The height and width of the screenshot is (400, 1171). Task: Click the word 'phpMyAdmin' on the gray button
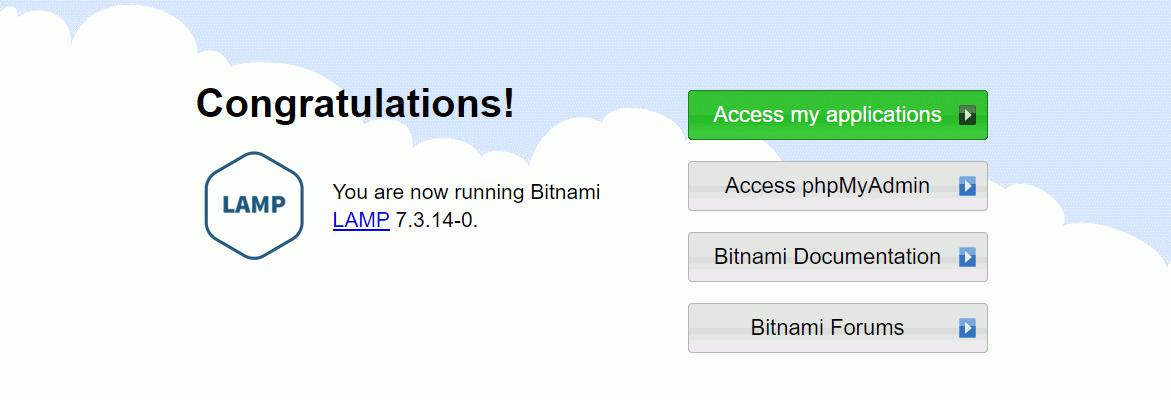tap(866, 186)
